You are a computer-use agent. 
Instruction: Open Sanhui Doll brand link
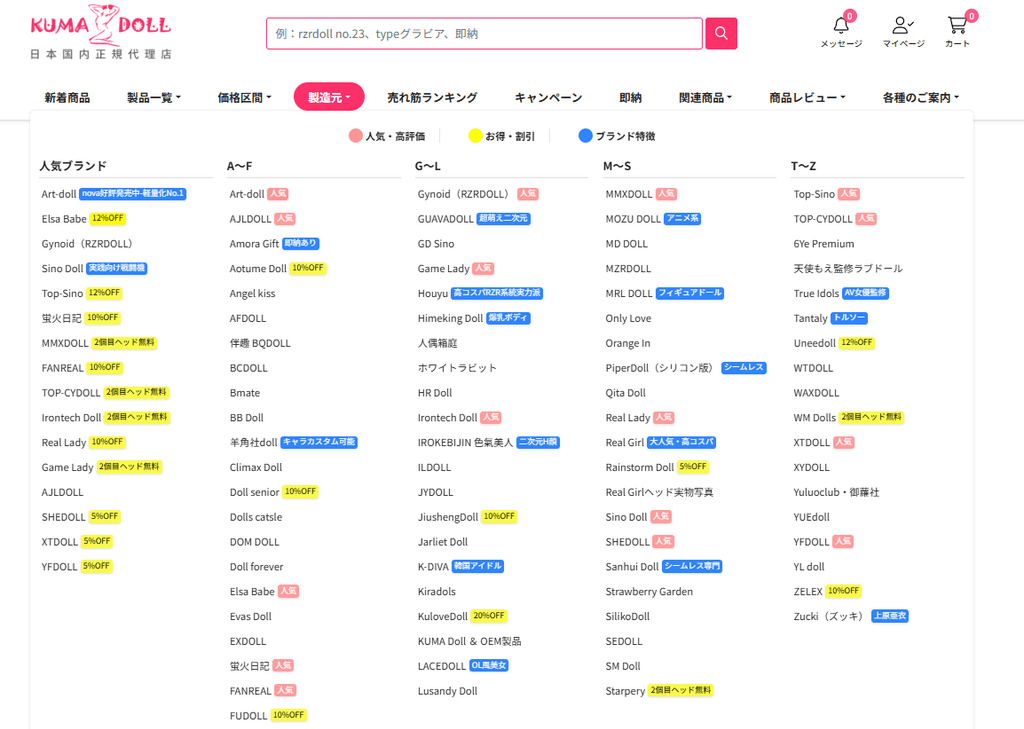[632, 566]
